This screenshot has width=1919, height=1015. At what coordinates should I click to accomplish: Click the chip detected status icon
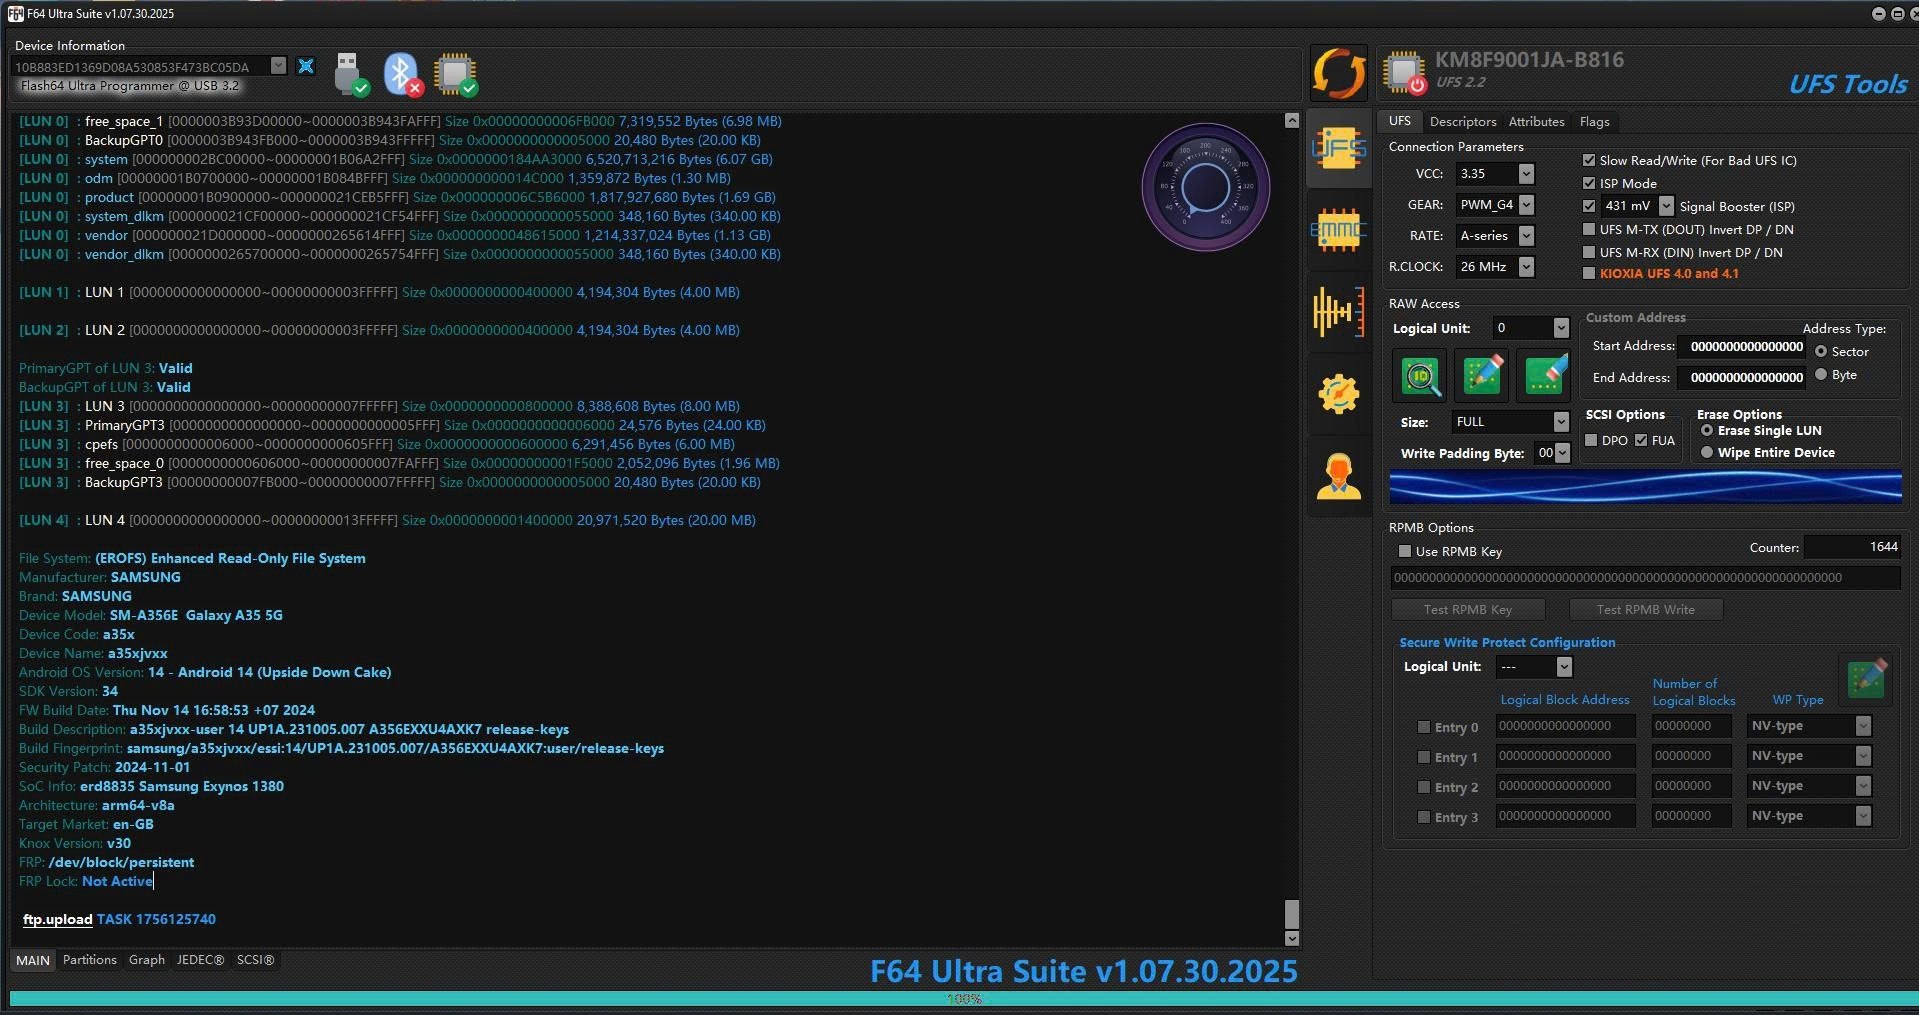(455, 74)
